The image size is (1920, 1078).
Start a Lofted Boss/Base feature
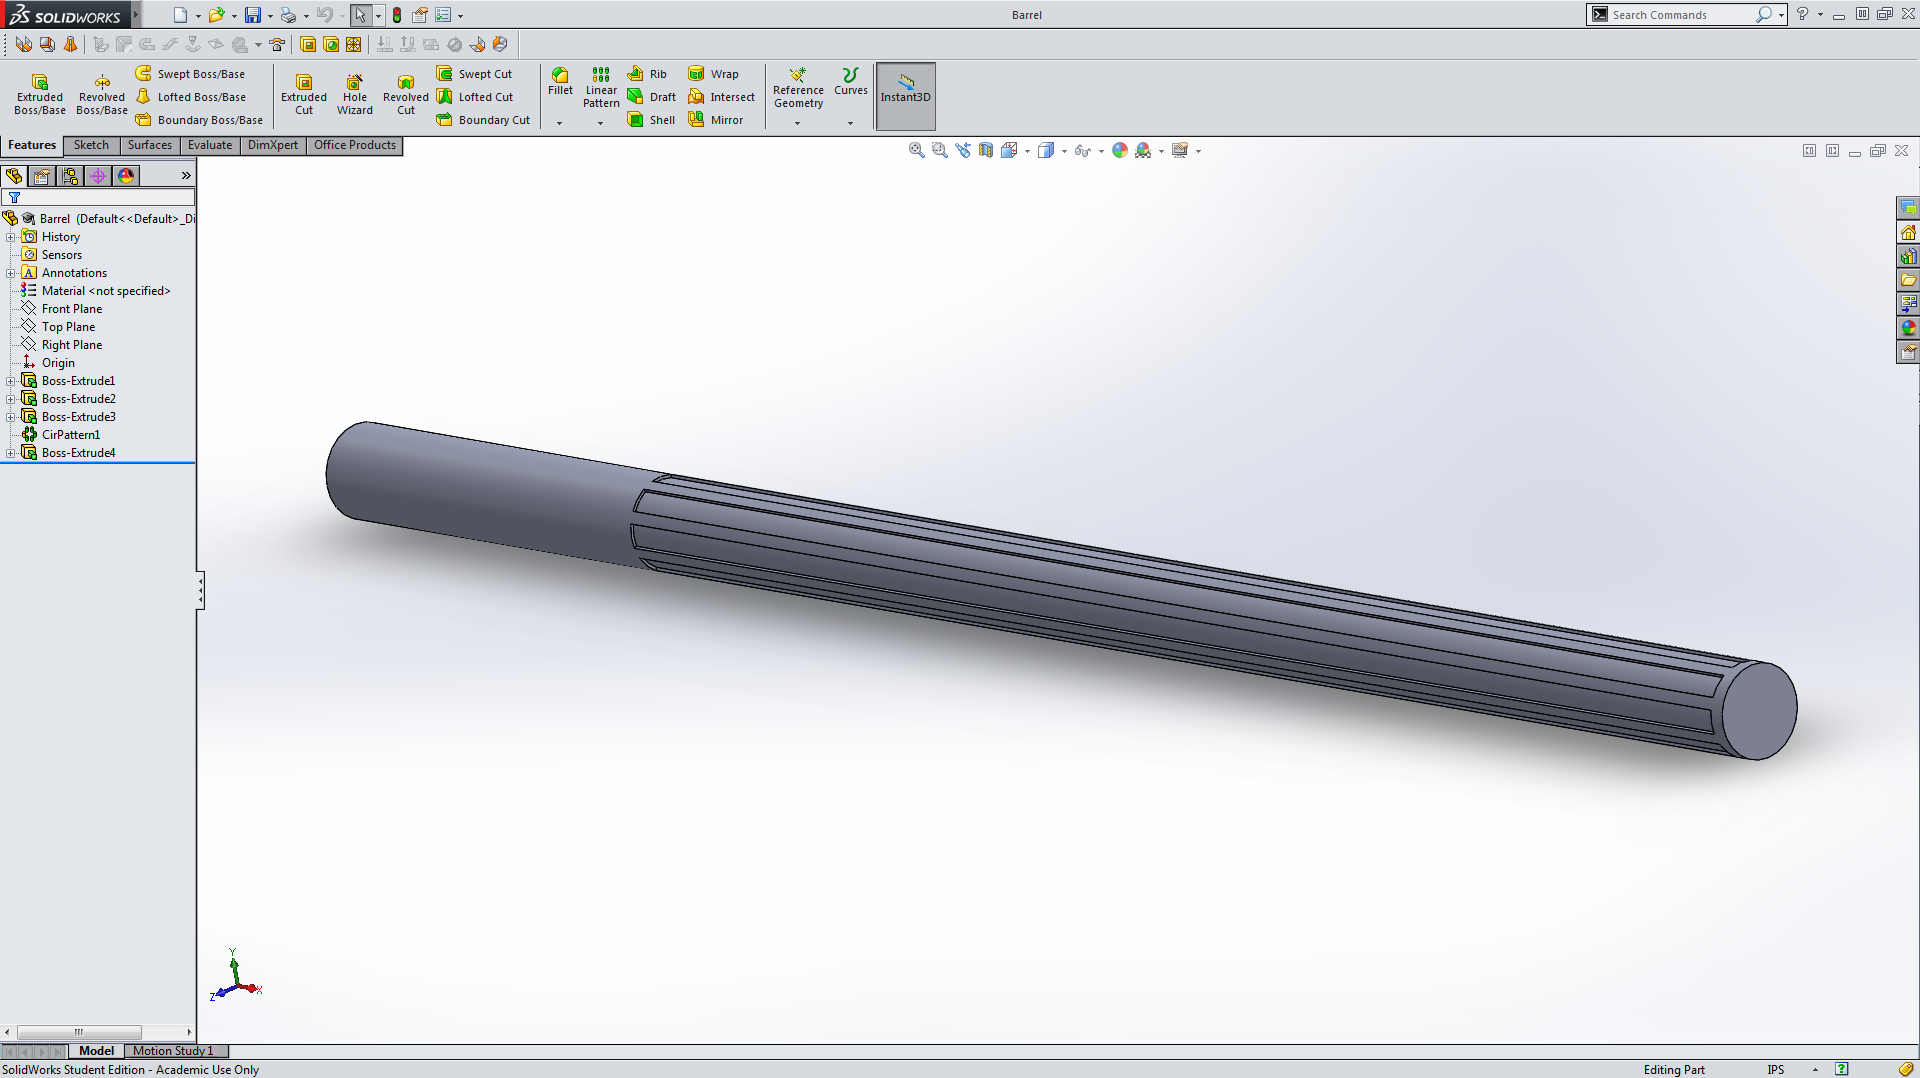[x=190, y=97]
